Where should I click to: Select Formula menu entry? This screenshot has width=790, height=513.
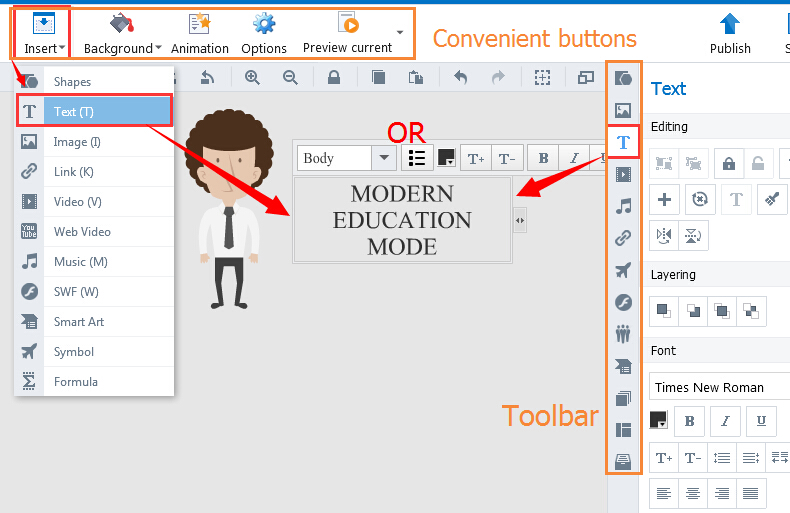pyautogui.click(x=94, y=381)
